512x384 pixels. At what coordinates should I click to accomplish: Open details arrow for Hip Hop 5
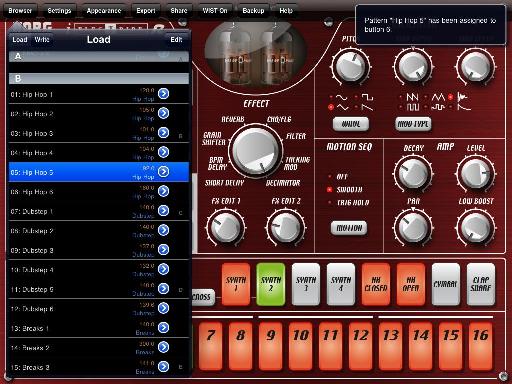[x=163, y=172]
